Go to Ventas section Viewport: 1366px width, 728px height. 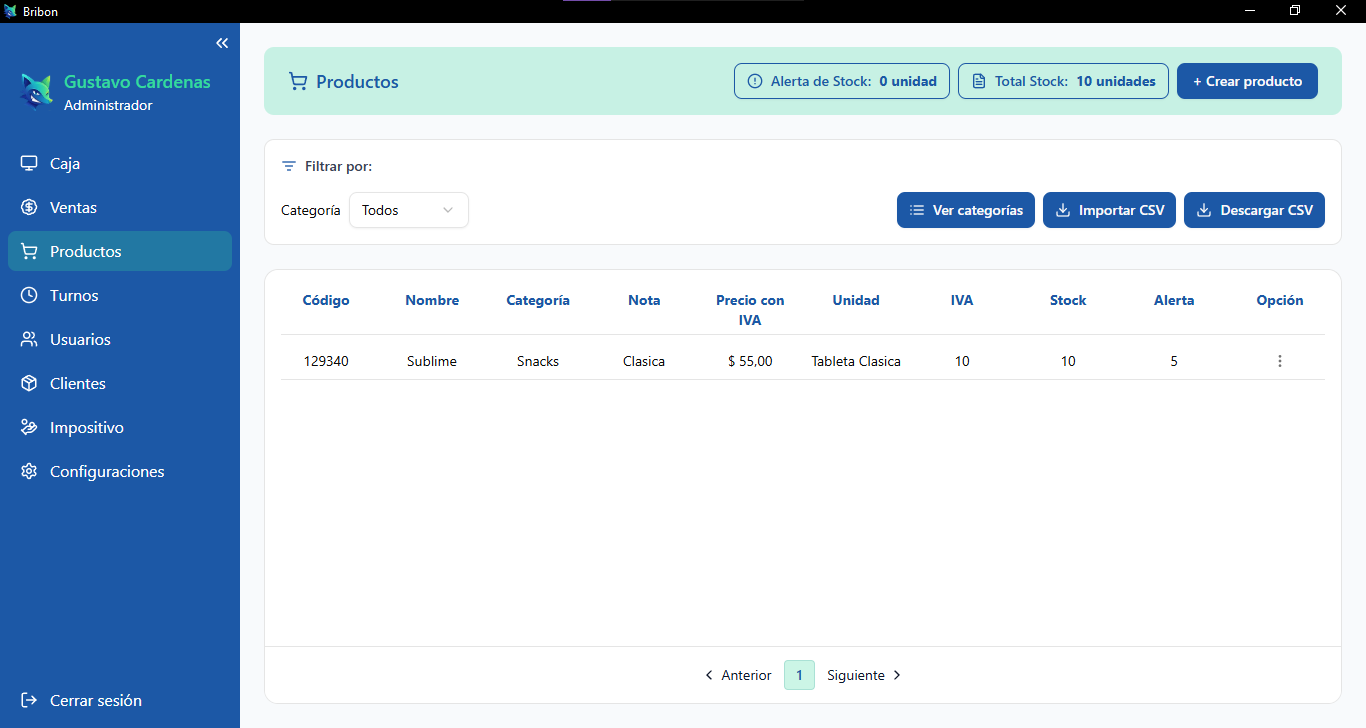[73, 207]
